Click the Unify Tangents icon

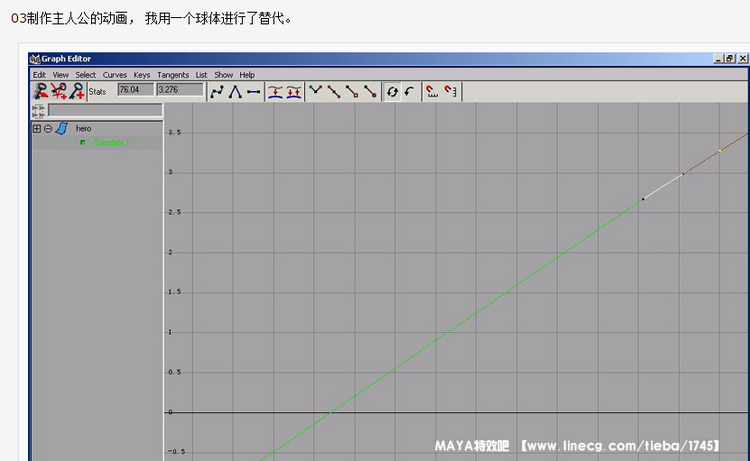tap(334, 91)
